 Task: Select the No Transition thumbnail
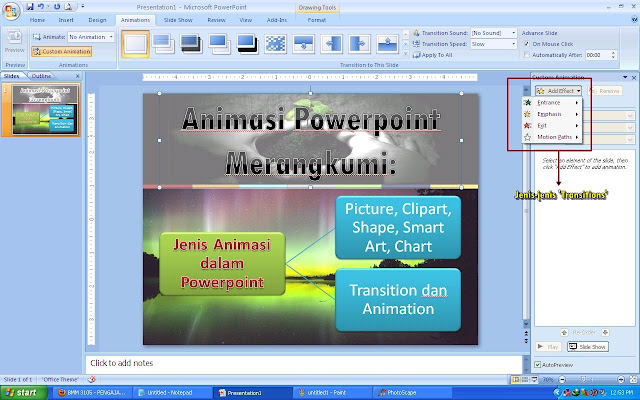(136, 44)
